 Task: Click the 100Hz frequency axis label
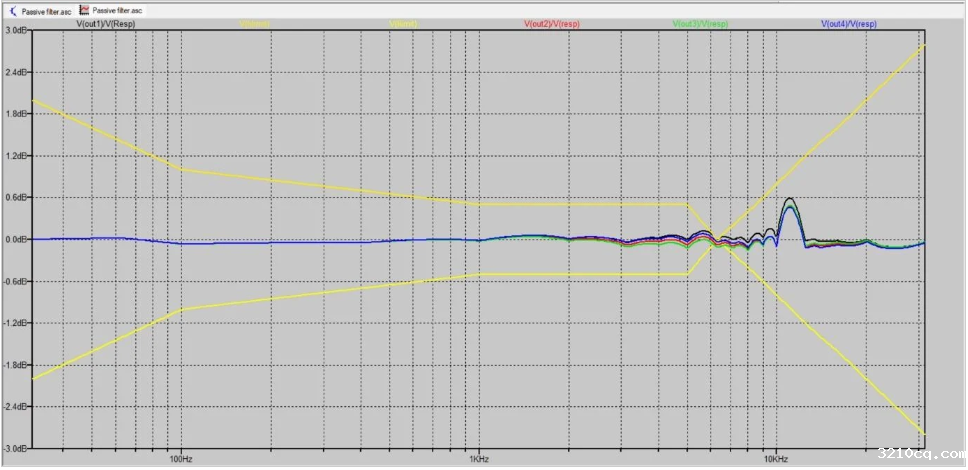click(180, 459)
